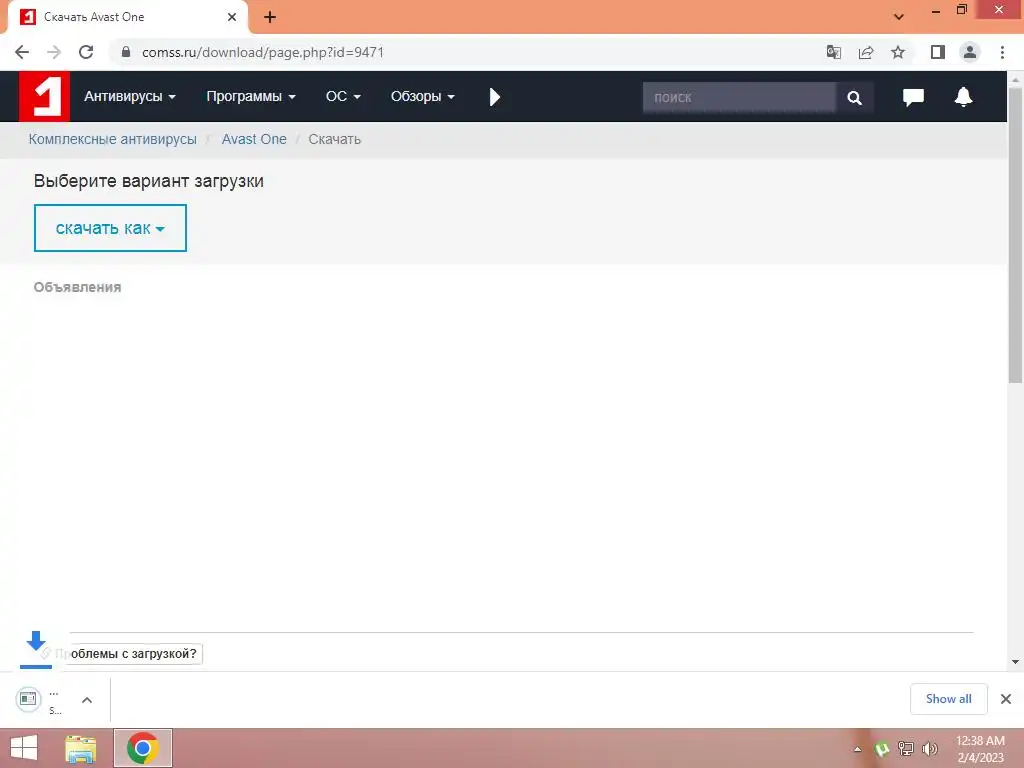The height and width of the screenshot is (768, 1024).
Task: Click the uTorrent tray icon
Action: (x=882, y=749)
